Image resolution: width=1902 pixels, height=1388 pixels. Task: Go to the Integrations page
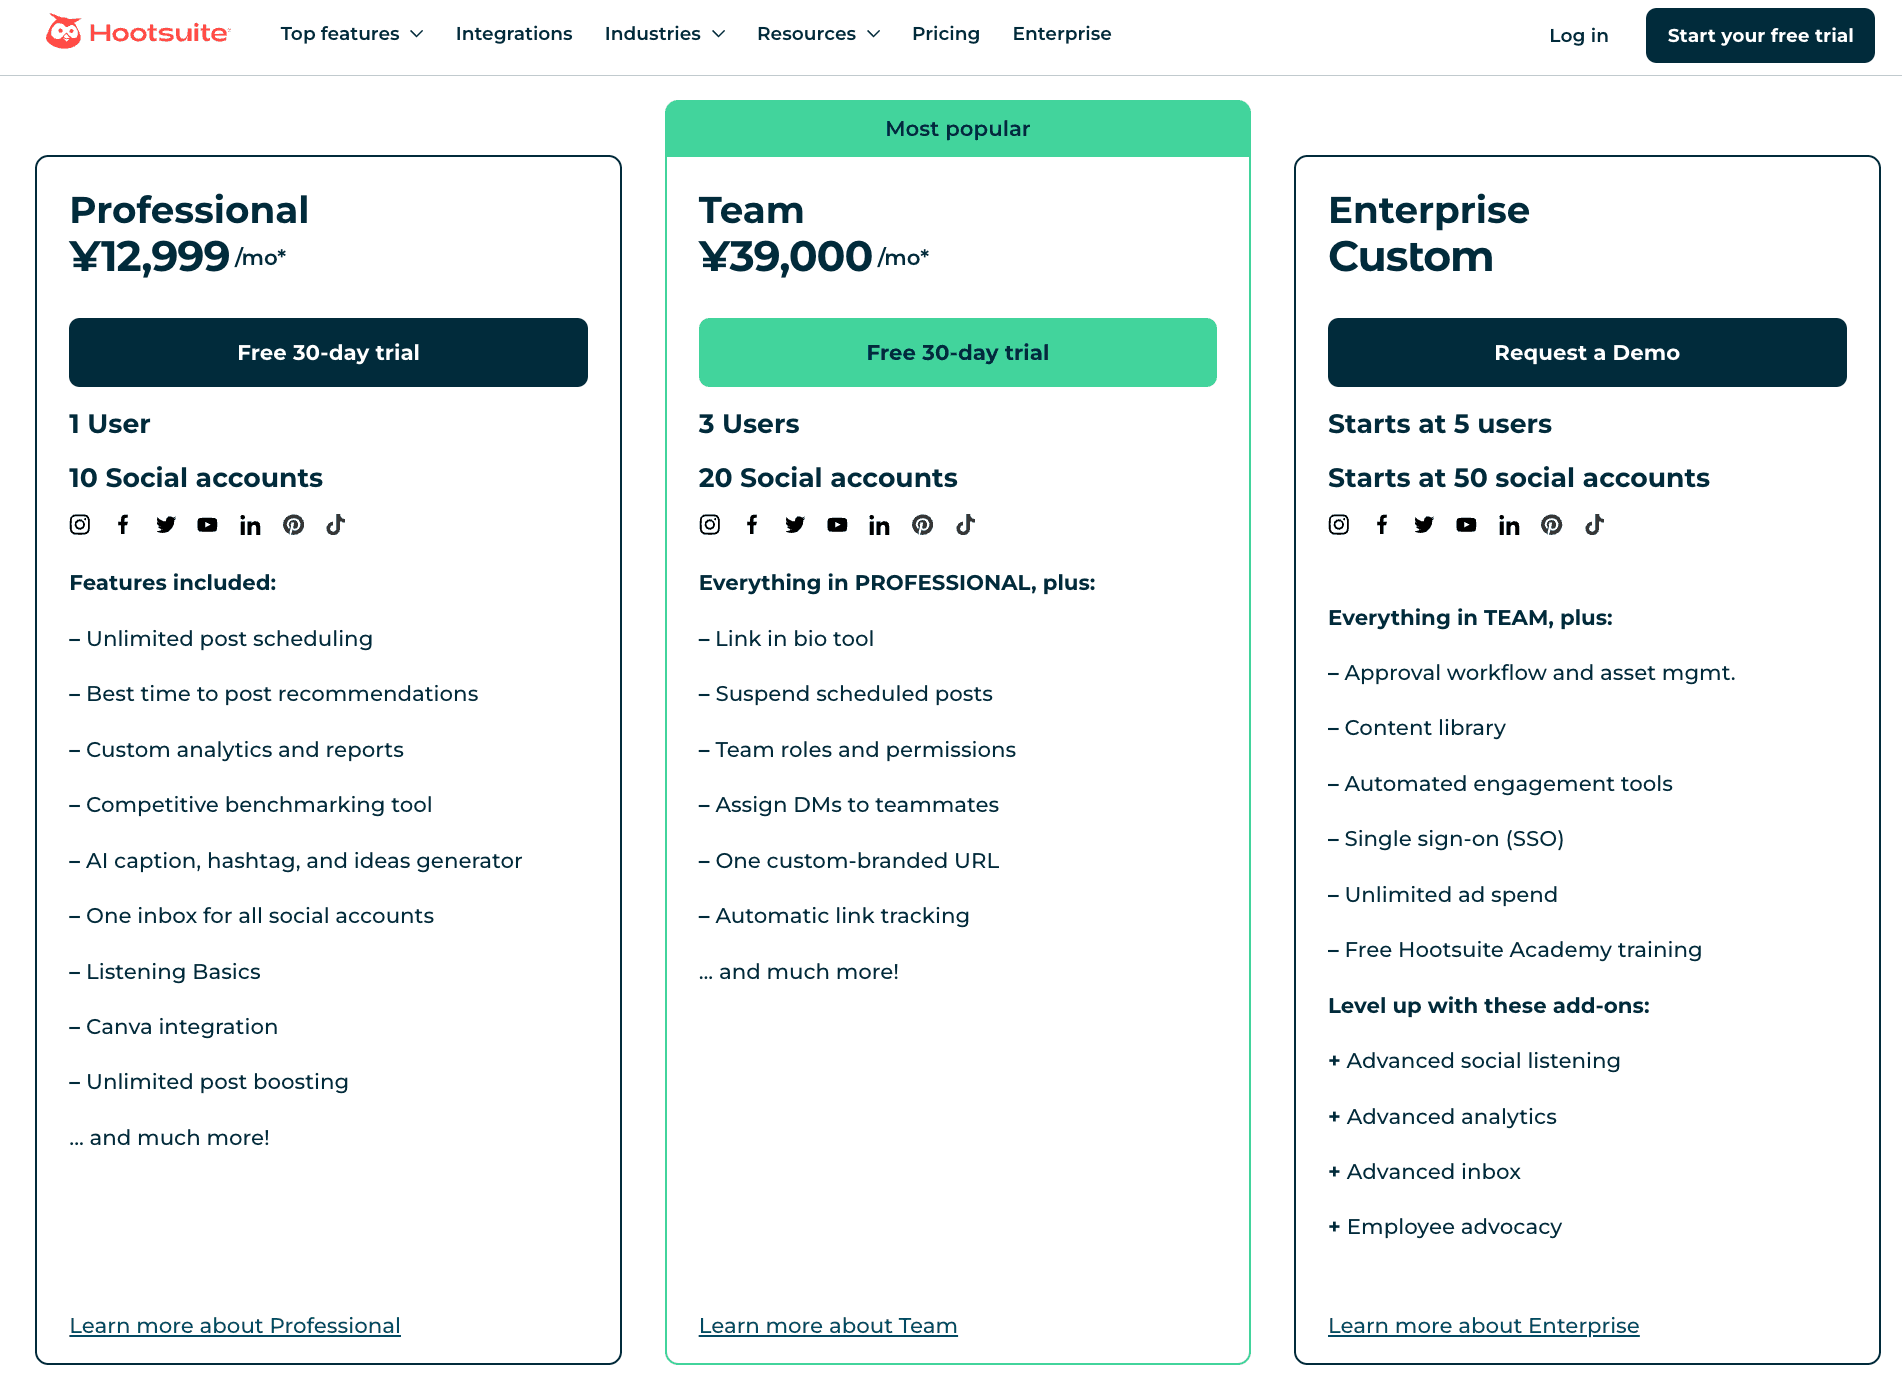click(x=514, y=34)
